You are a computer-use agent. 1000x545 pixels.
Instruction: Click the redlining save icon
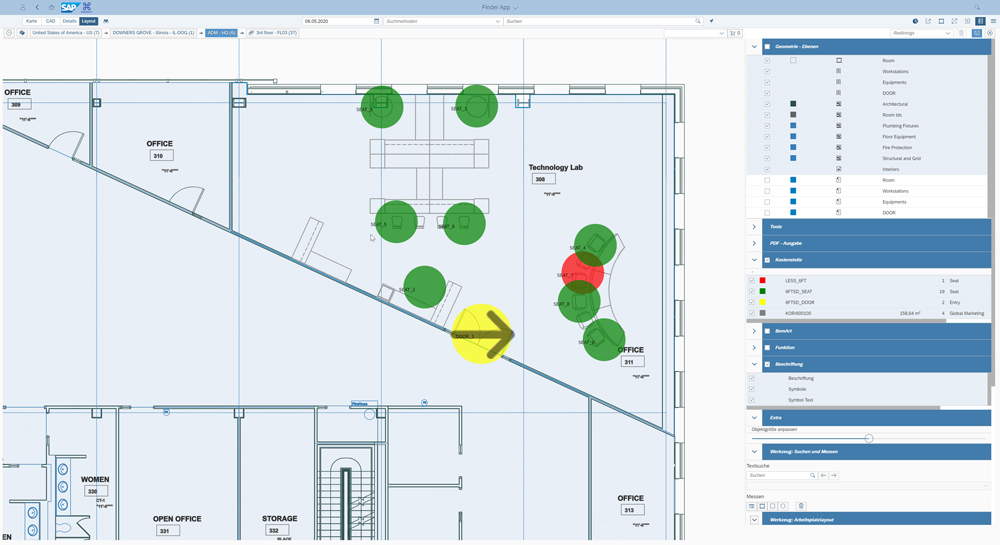coord(976,33)
